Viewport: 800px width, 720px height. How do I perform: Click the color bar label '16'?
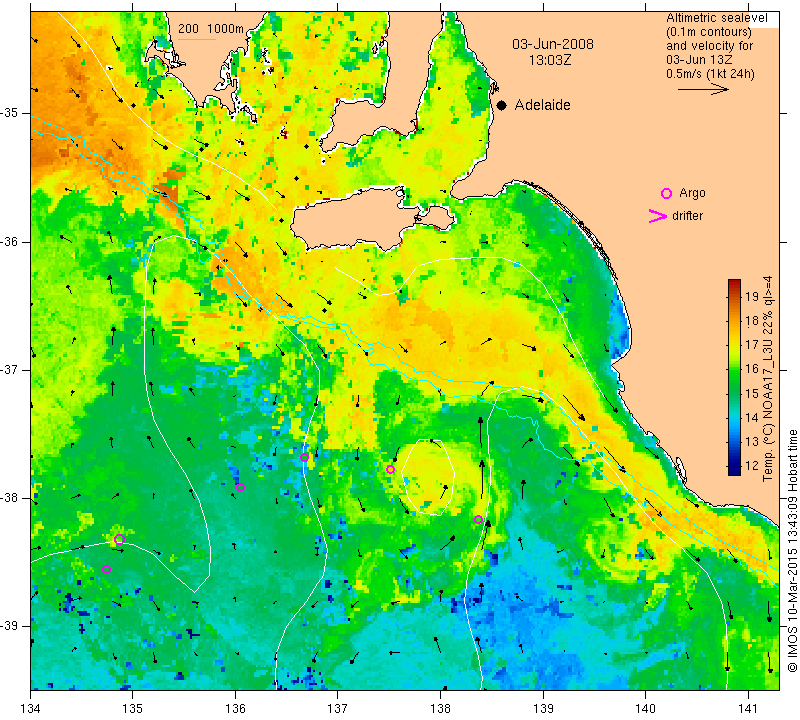[x=752, y=368]
